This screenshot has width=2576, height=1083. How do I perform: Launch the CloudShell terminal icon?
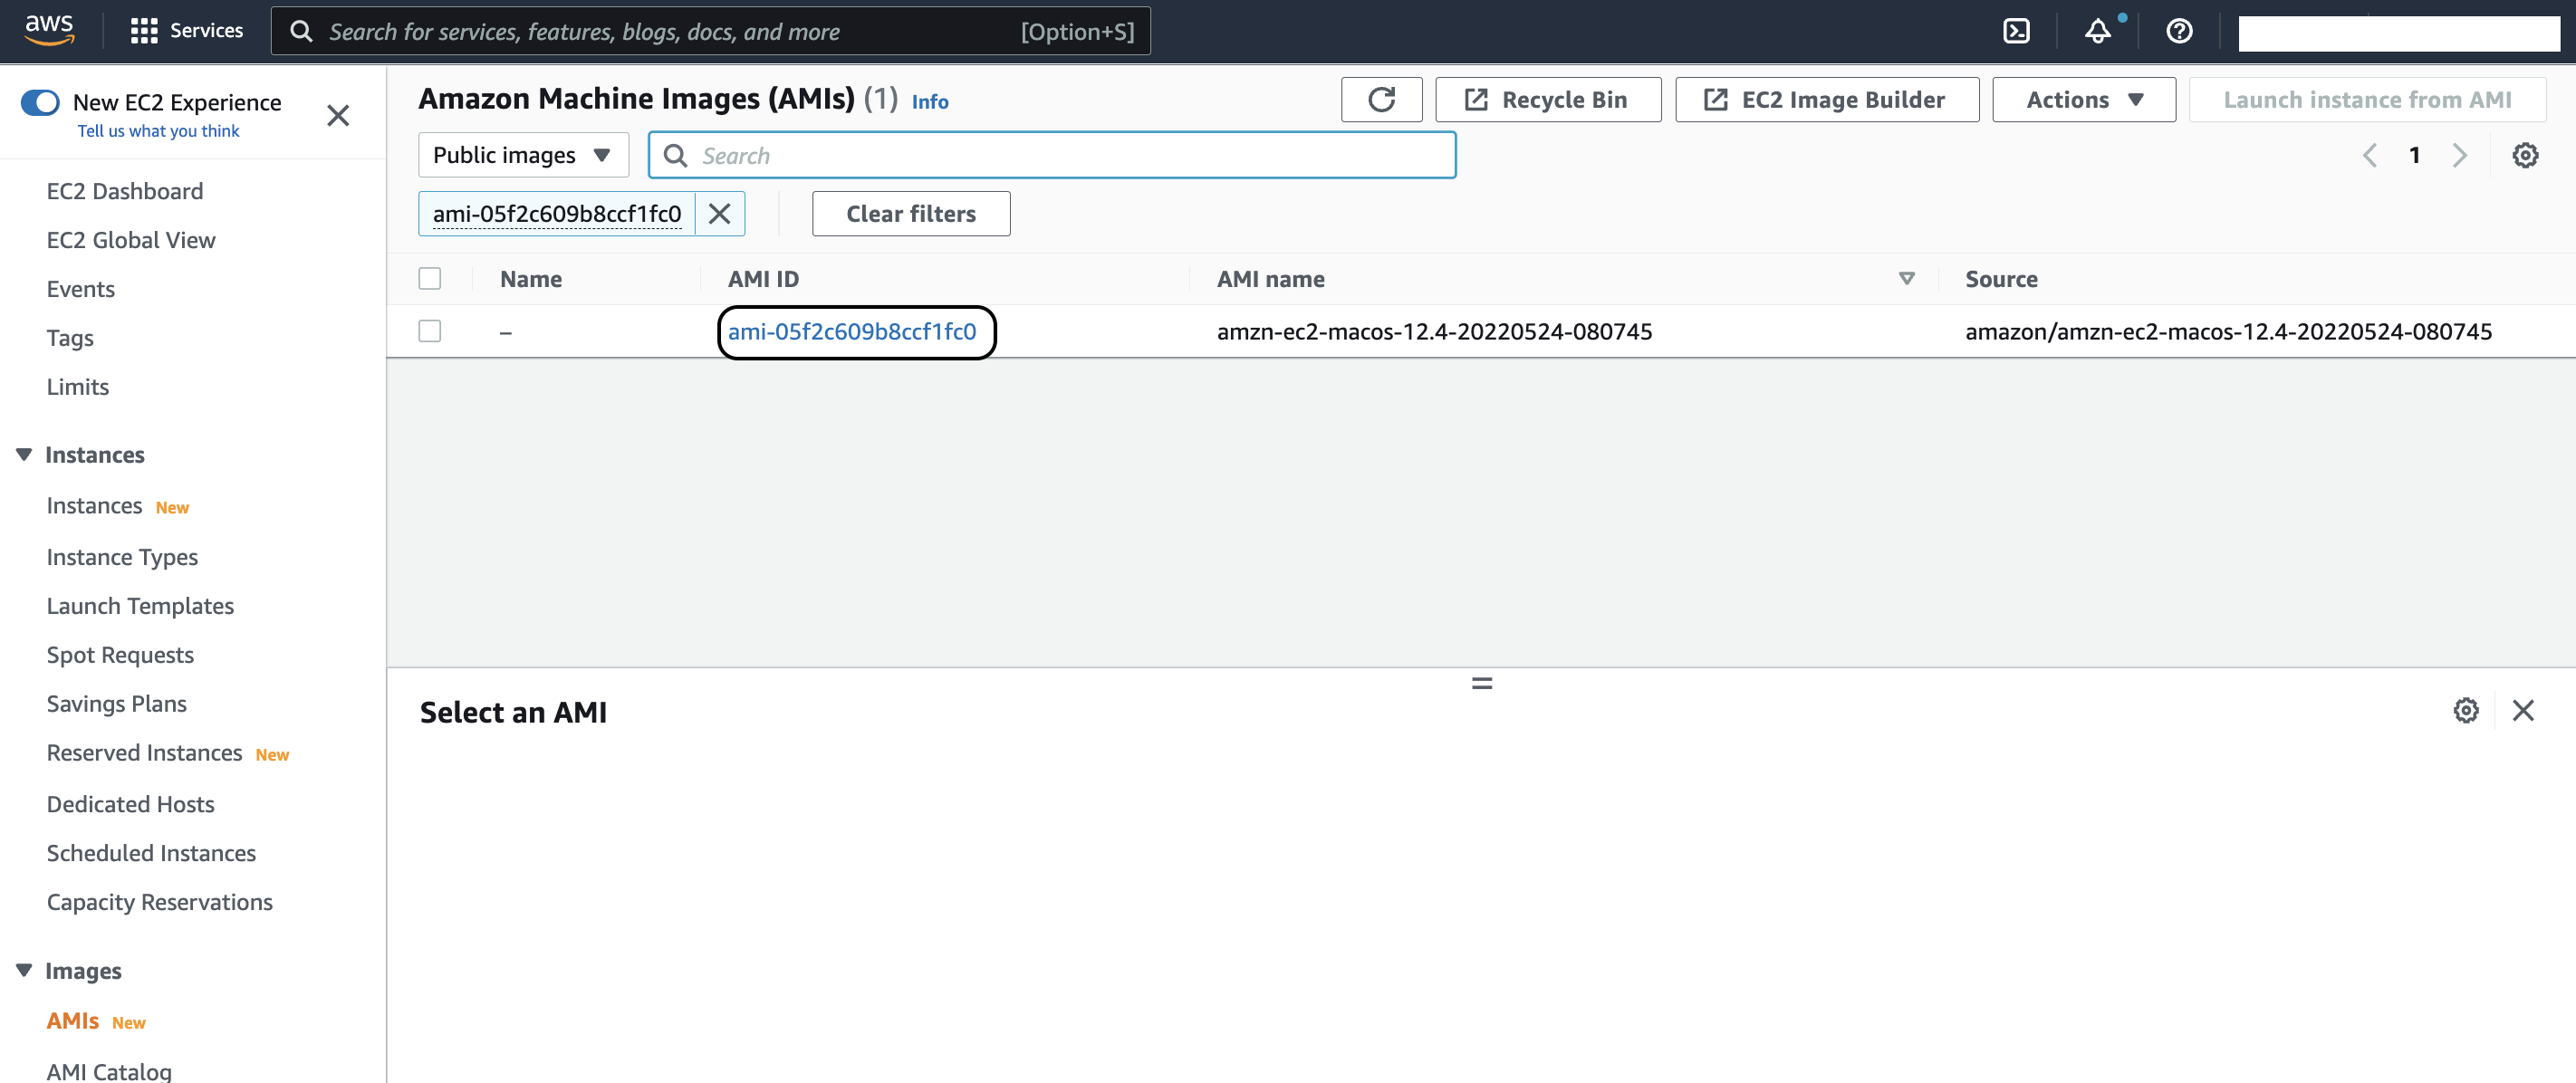pyautogui.click(x=2016, y=31)
